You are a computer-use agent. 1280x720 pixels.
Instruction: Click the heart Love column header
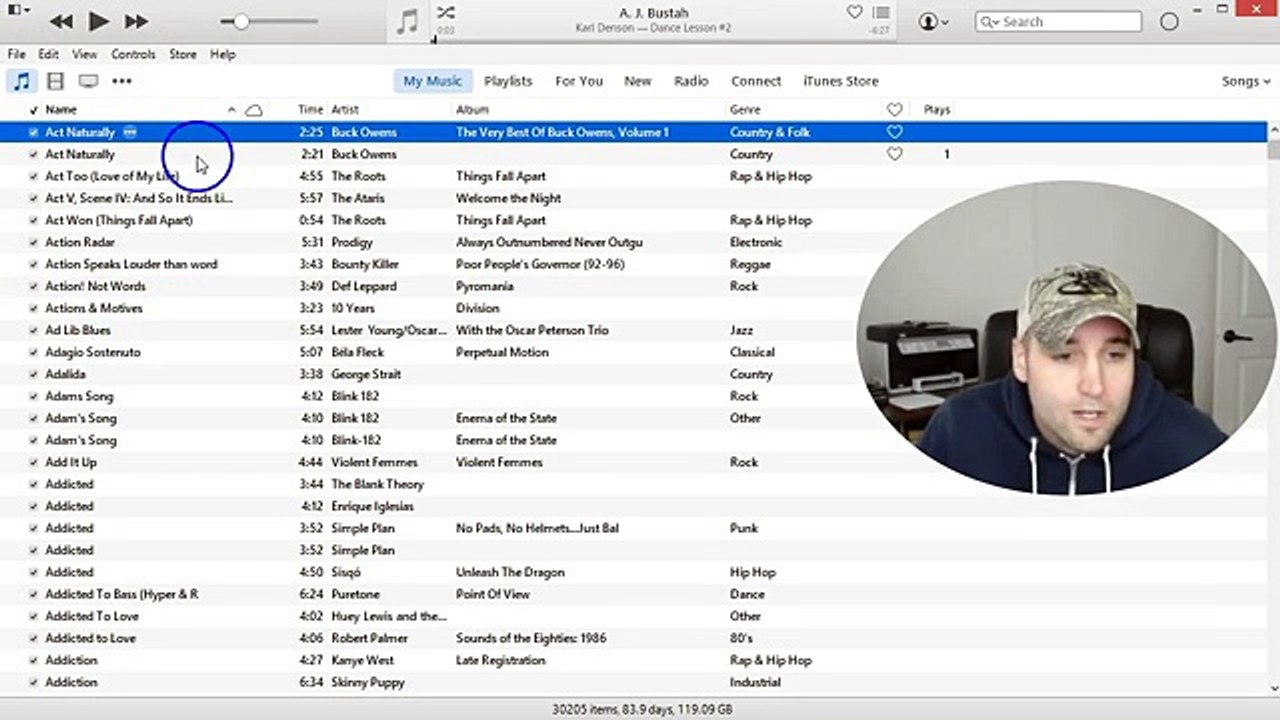coord(895,110)
